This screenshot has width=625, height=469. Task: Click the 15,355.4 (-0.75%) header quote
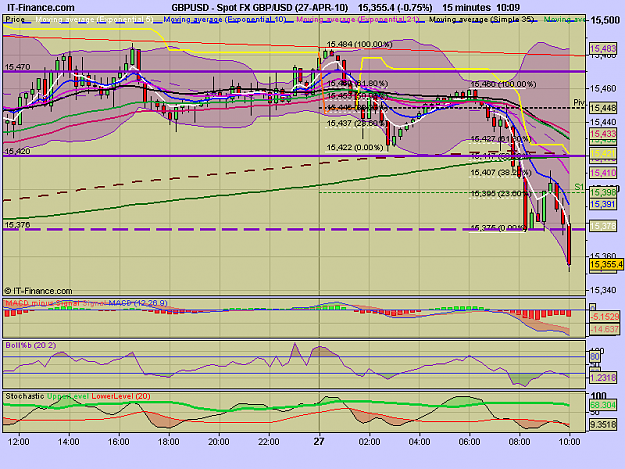click(395, 8)
